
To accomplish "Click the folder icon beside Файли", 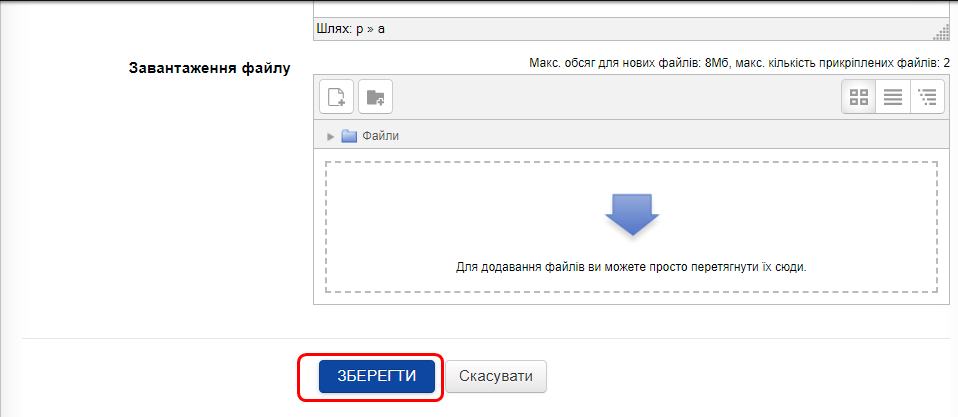I will pyautogui.click(x=349, y=136).
